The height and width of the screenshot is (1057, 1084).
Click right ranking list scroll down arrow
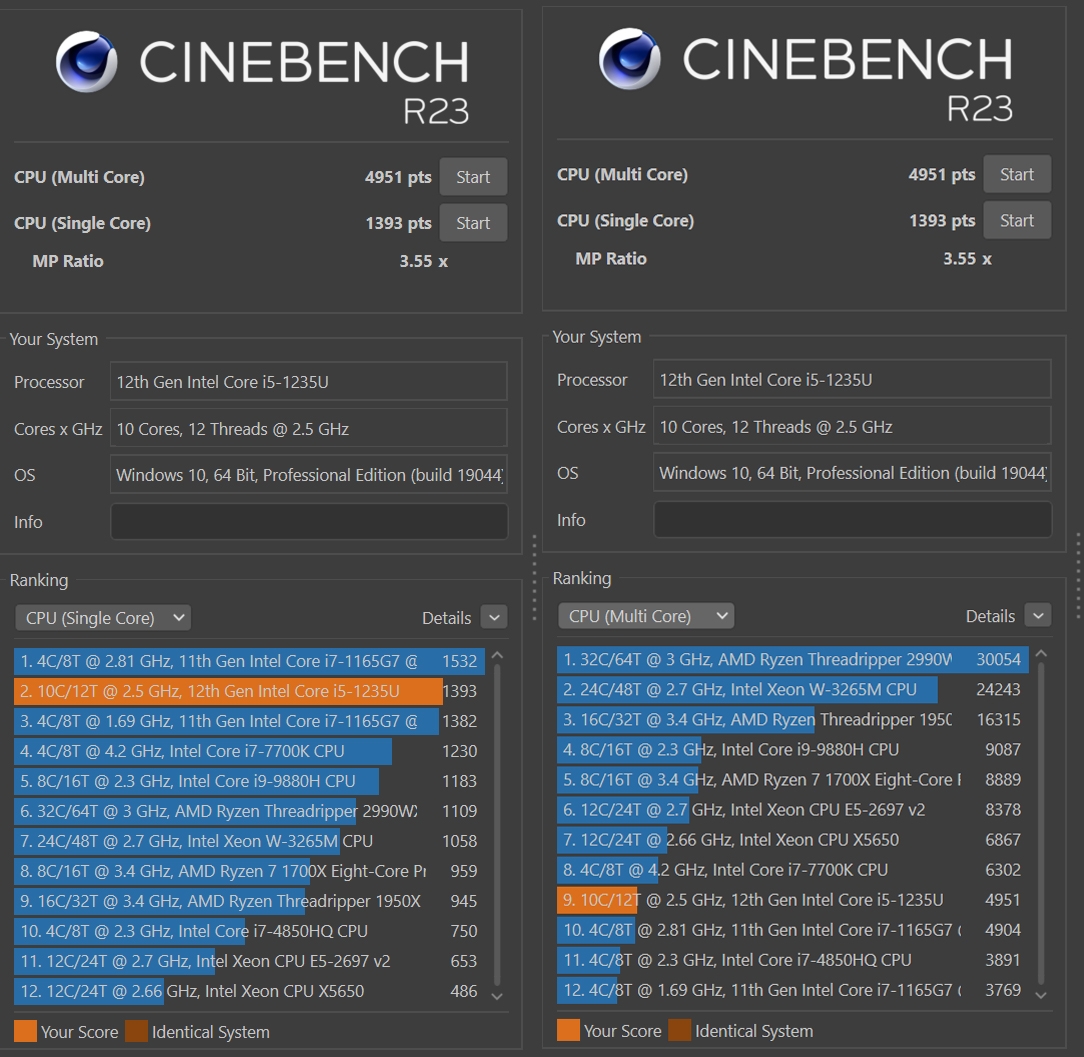[x=1042, y=995]
